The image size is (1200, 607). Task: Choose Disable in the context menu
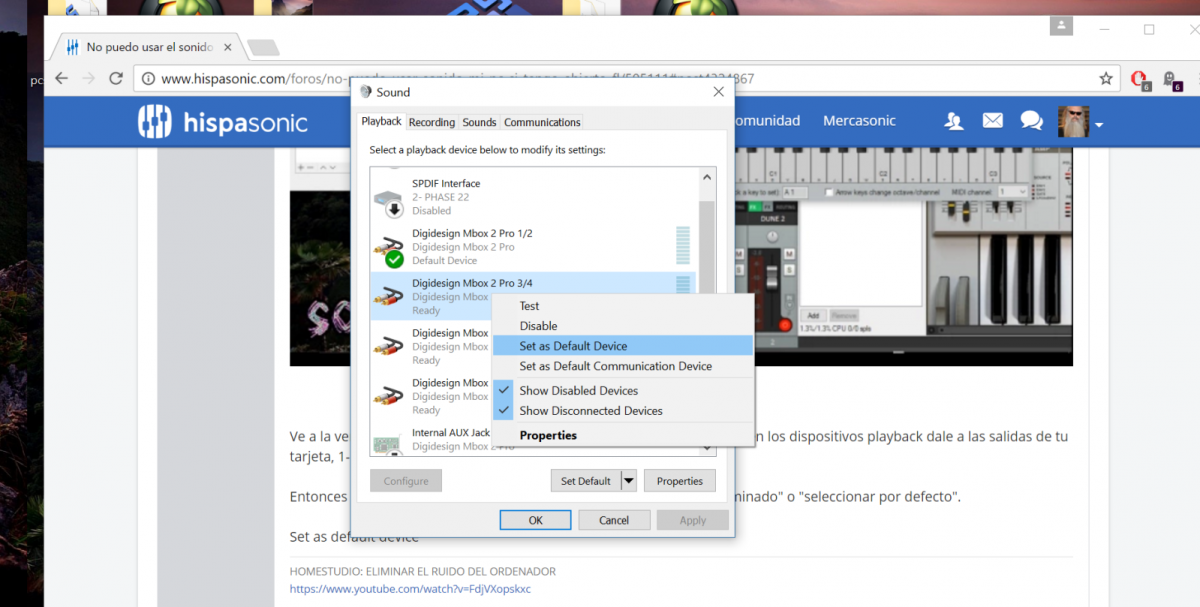pyautogui.click(x=623, y=326)
